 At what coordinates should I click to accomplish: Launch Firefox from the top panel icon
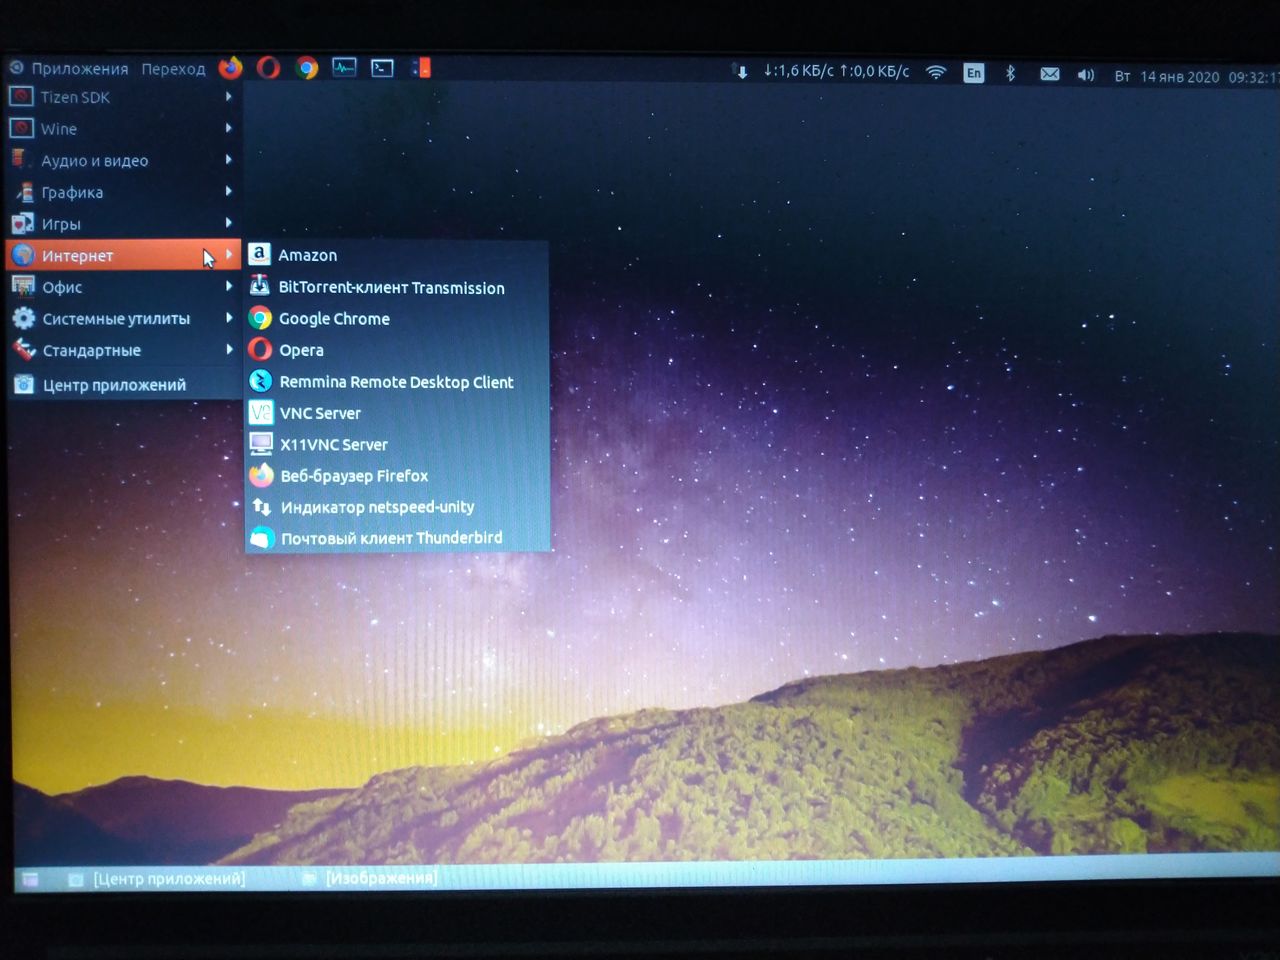coord(230,67)
